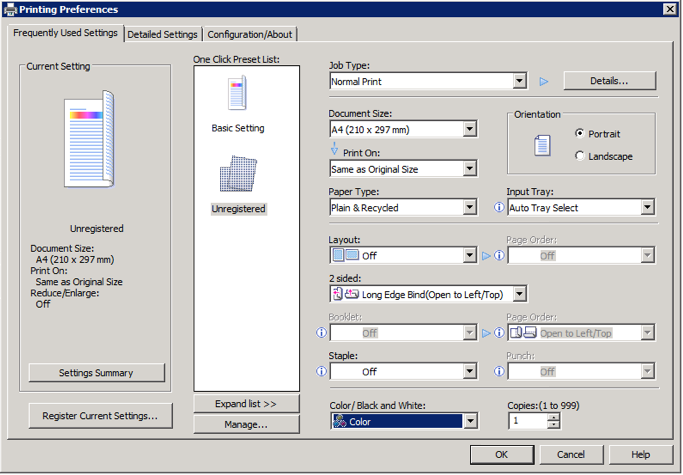Image resolution: width=683 pixels, height=475 pixels.
Task: Click the Expand list >> button
Action: (x=246, y=404)
